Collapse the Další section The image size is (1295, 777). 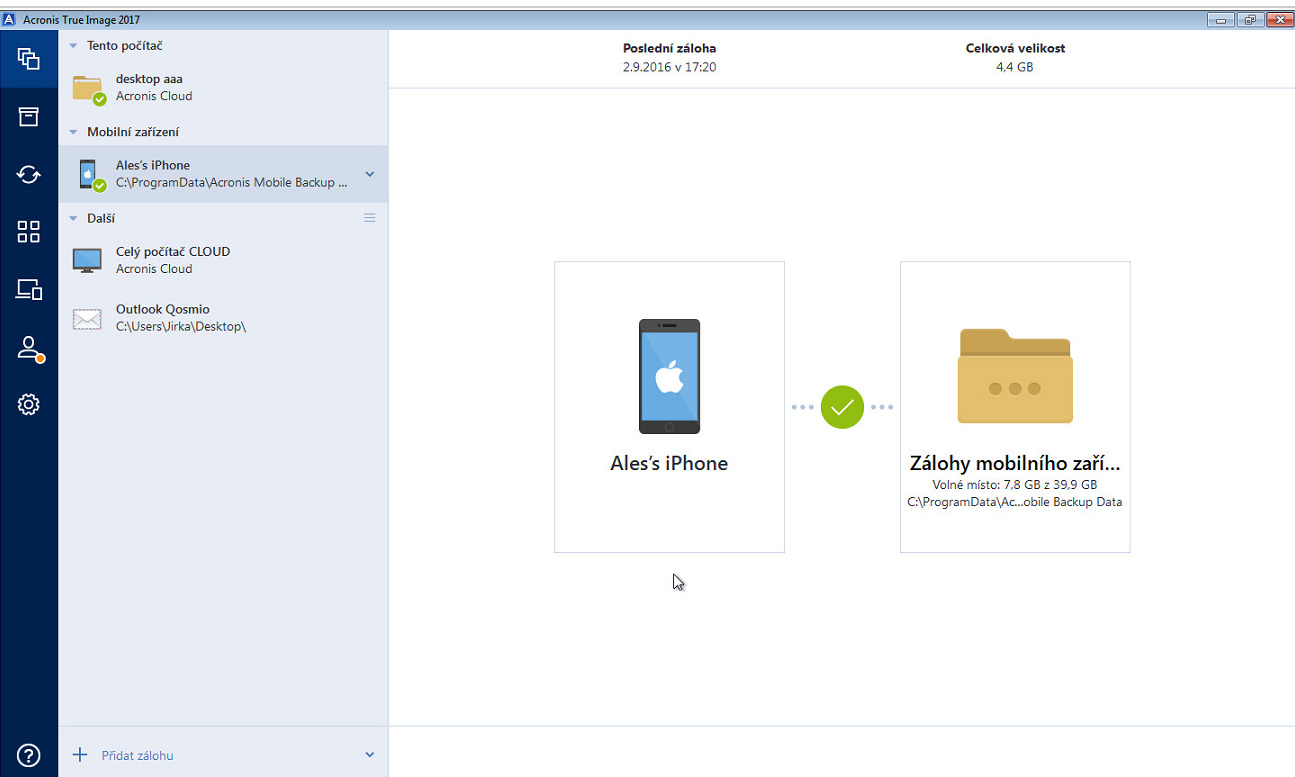coord(73,218)
